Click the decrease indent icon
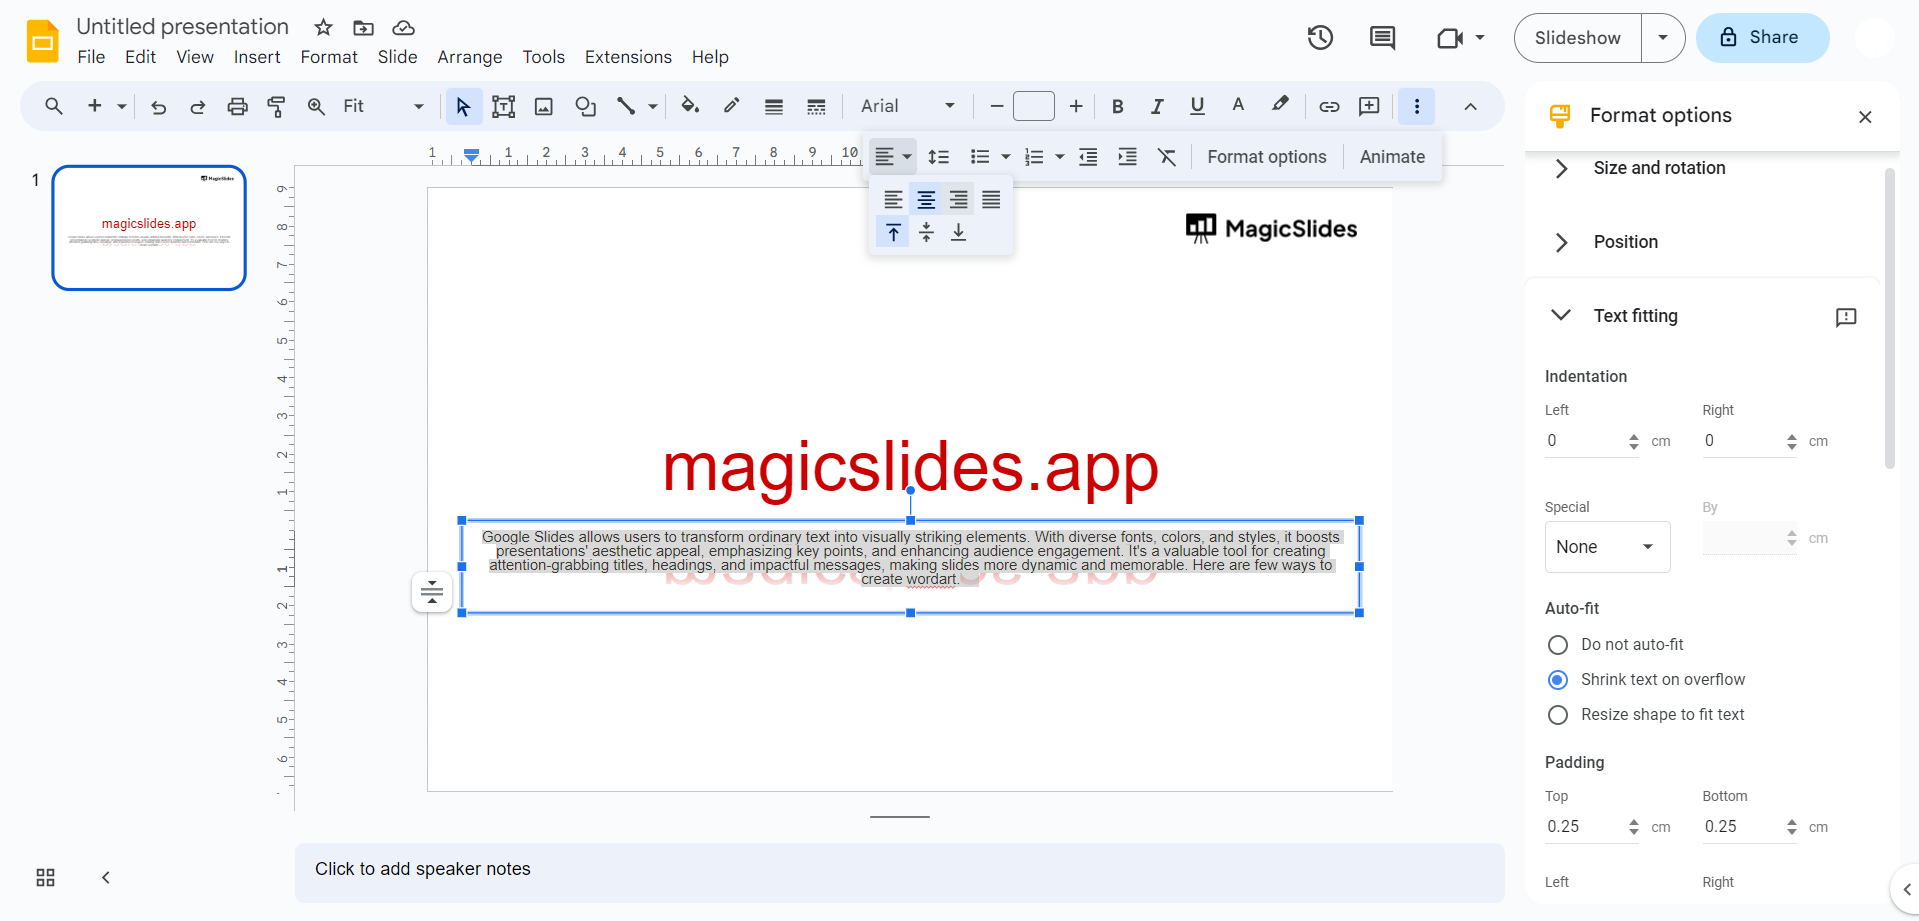The image size is (1919, 921). coord(1089,157)
